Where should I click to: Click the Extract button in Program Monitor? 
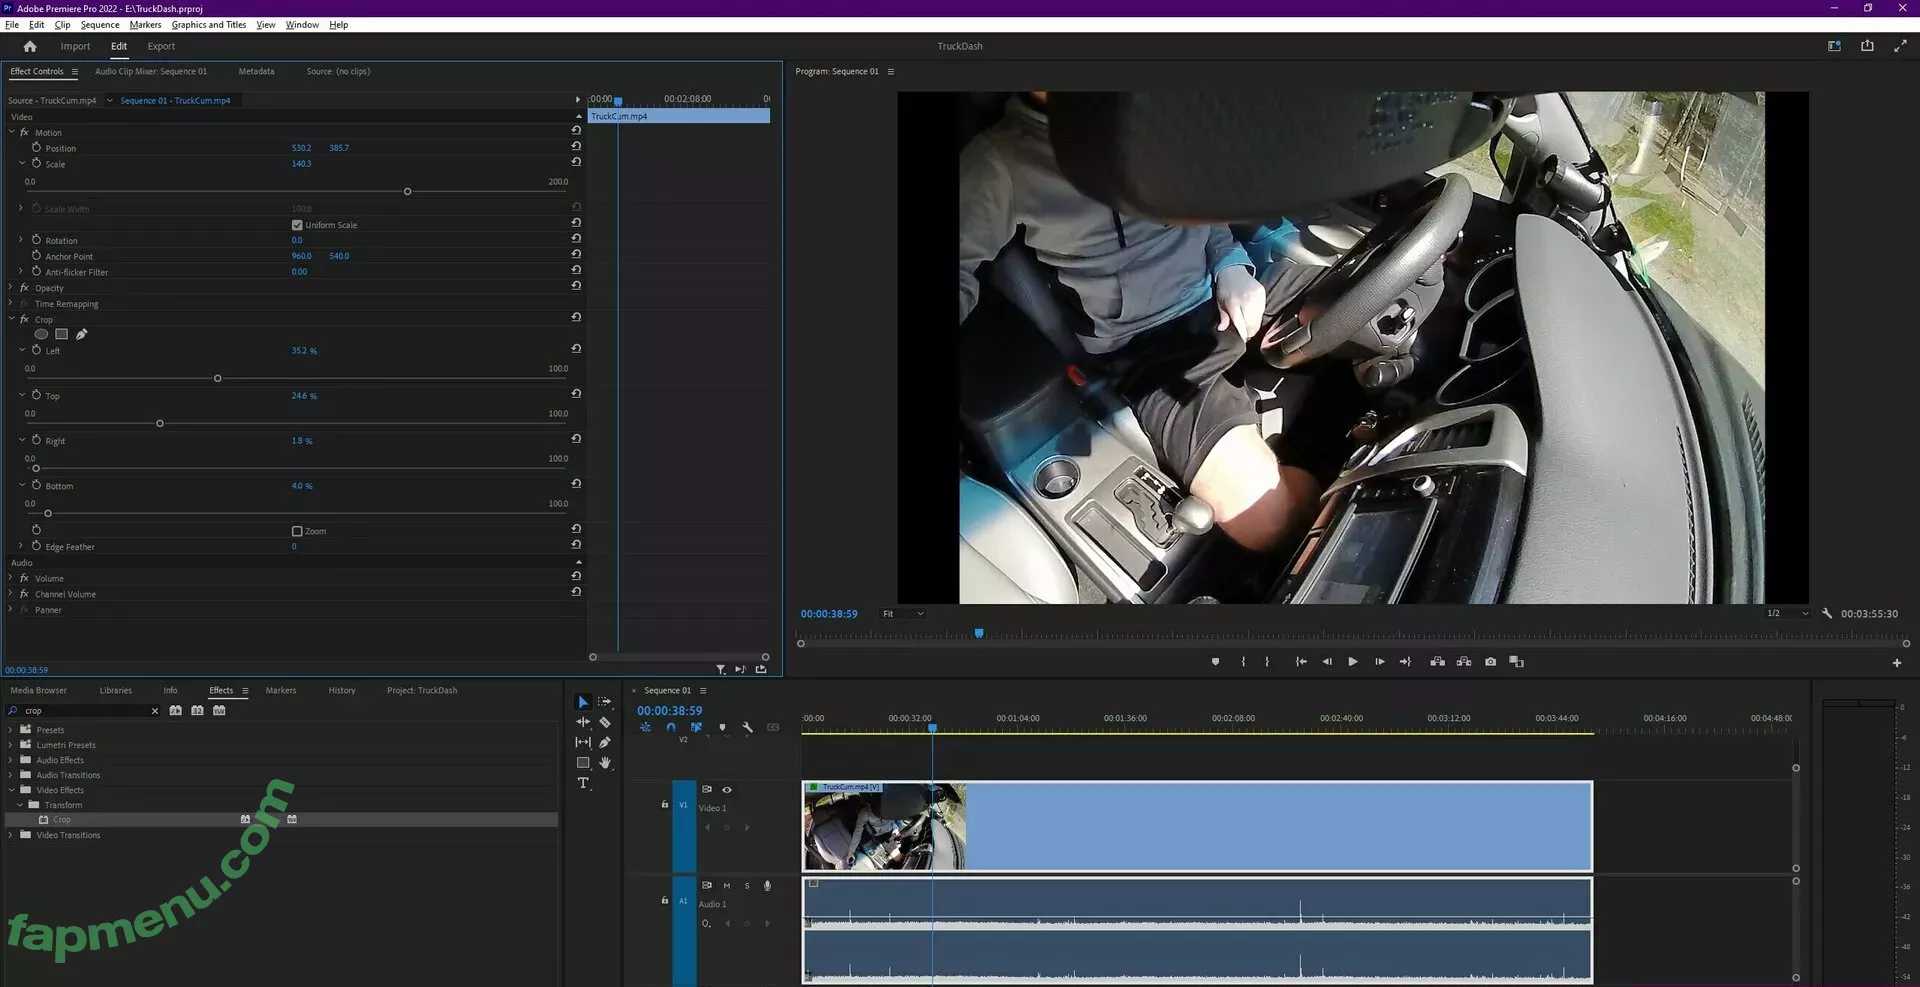pyautogui.click(x=1464, y=662)
